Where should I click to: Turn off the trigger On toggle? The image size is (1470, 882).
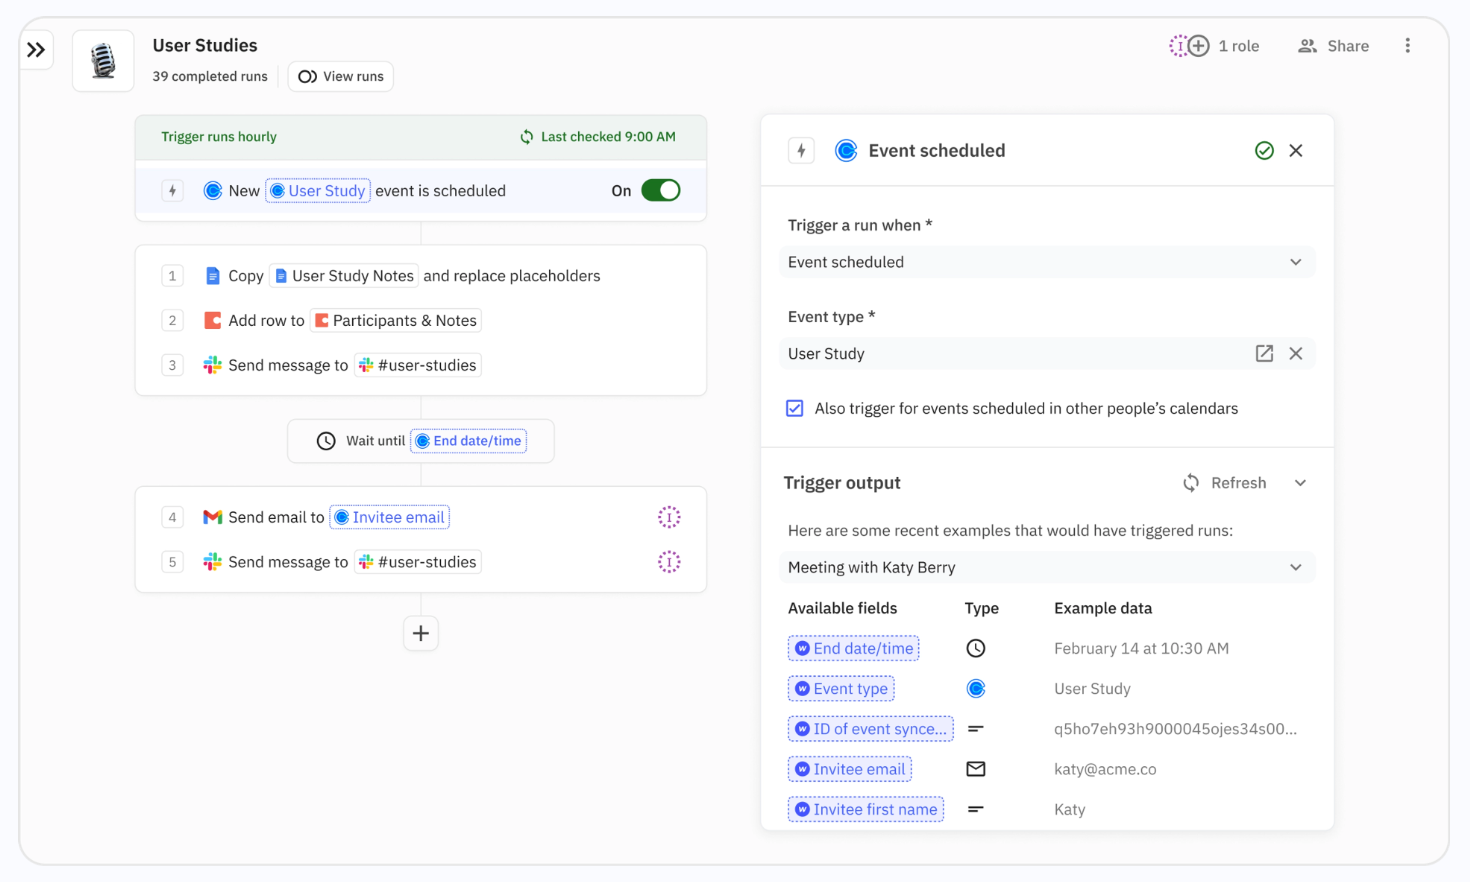(x=660, y=191)
